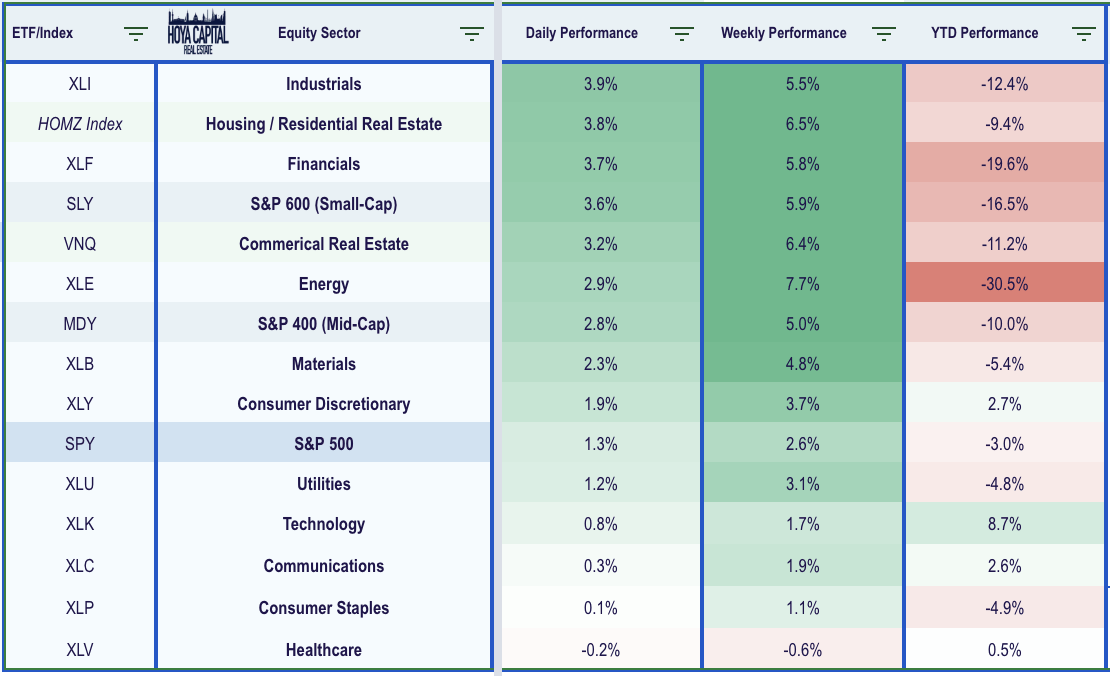This screenshot has height=676, width=1110.
Task: Sort by the Daily Performance header
Action: [582, 33]
